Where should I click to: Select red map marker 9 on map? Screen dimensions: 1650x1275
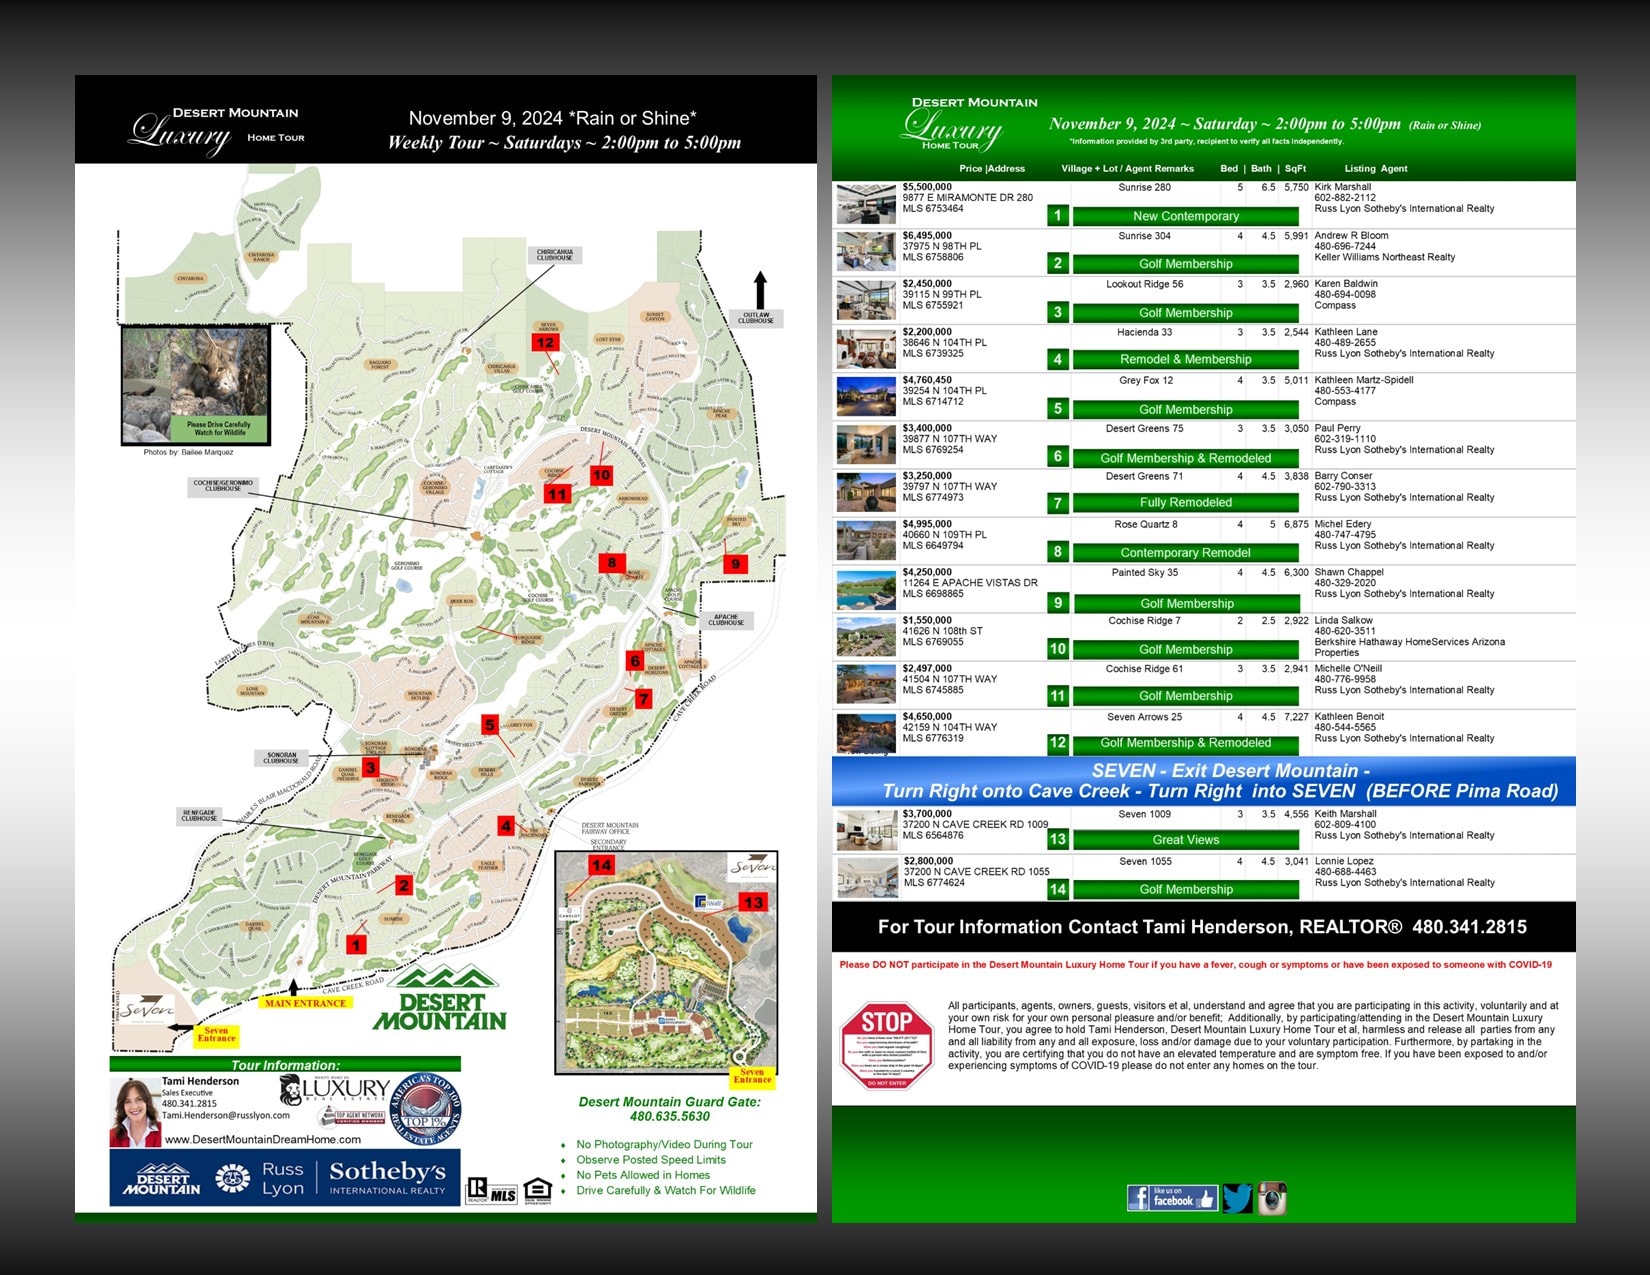735,564
